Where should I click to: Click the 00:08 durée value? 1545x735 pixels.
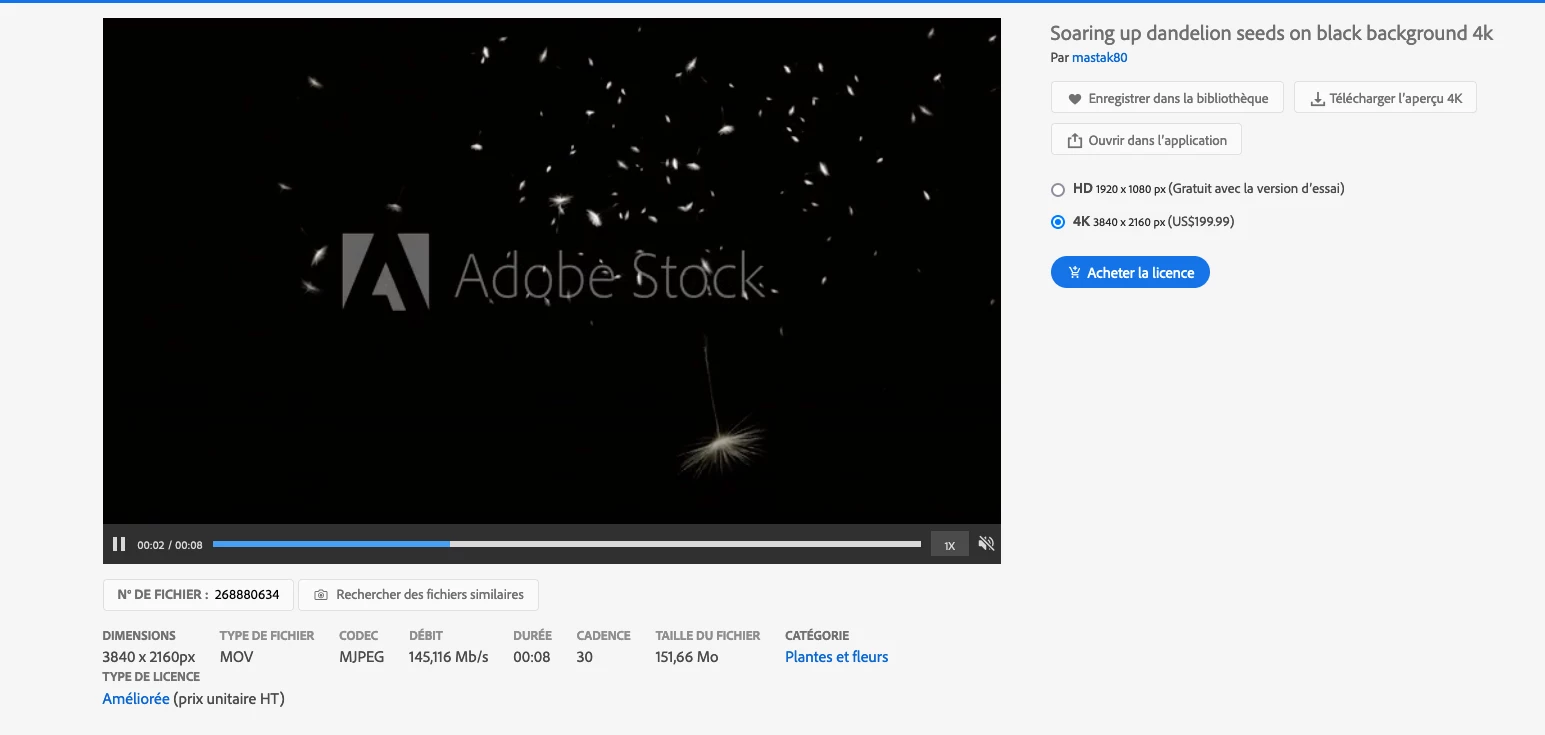click(x=532, y=657)
